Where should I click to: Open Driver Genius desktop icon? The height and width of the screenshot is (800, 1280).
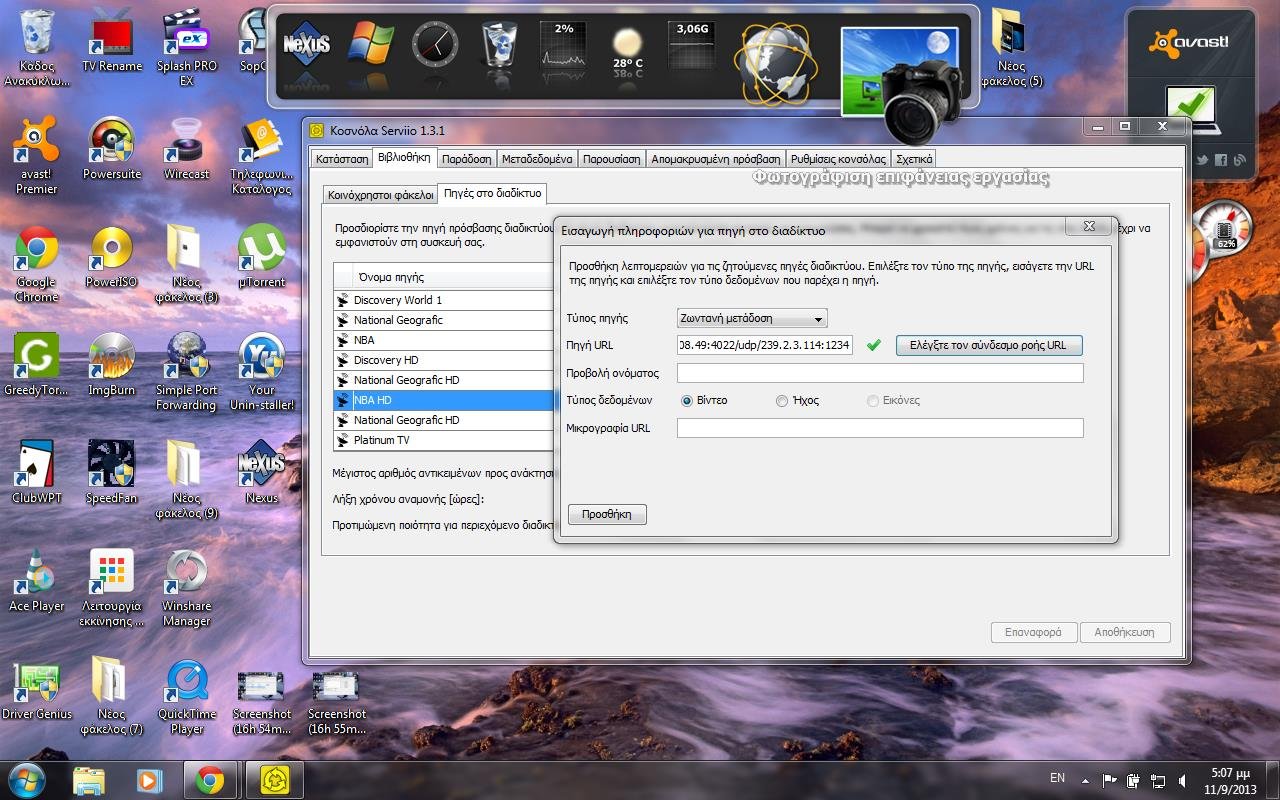[x=37, y=688]
